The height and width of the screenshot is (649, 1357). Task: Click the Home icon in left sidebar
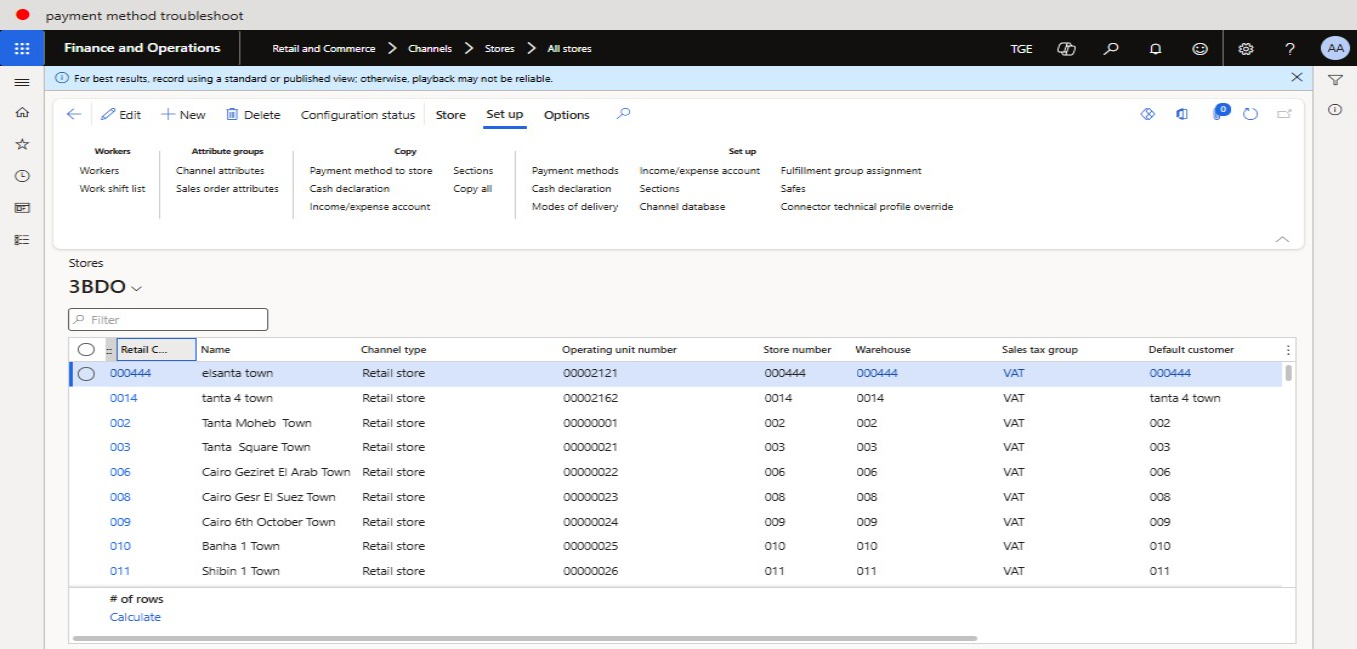click(22, 113)
